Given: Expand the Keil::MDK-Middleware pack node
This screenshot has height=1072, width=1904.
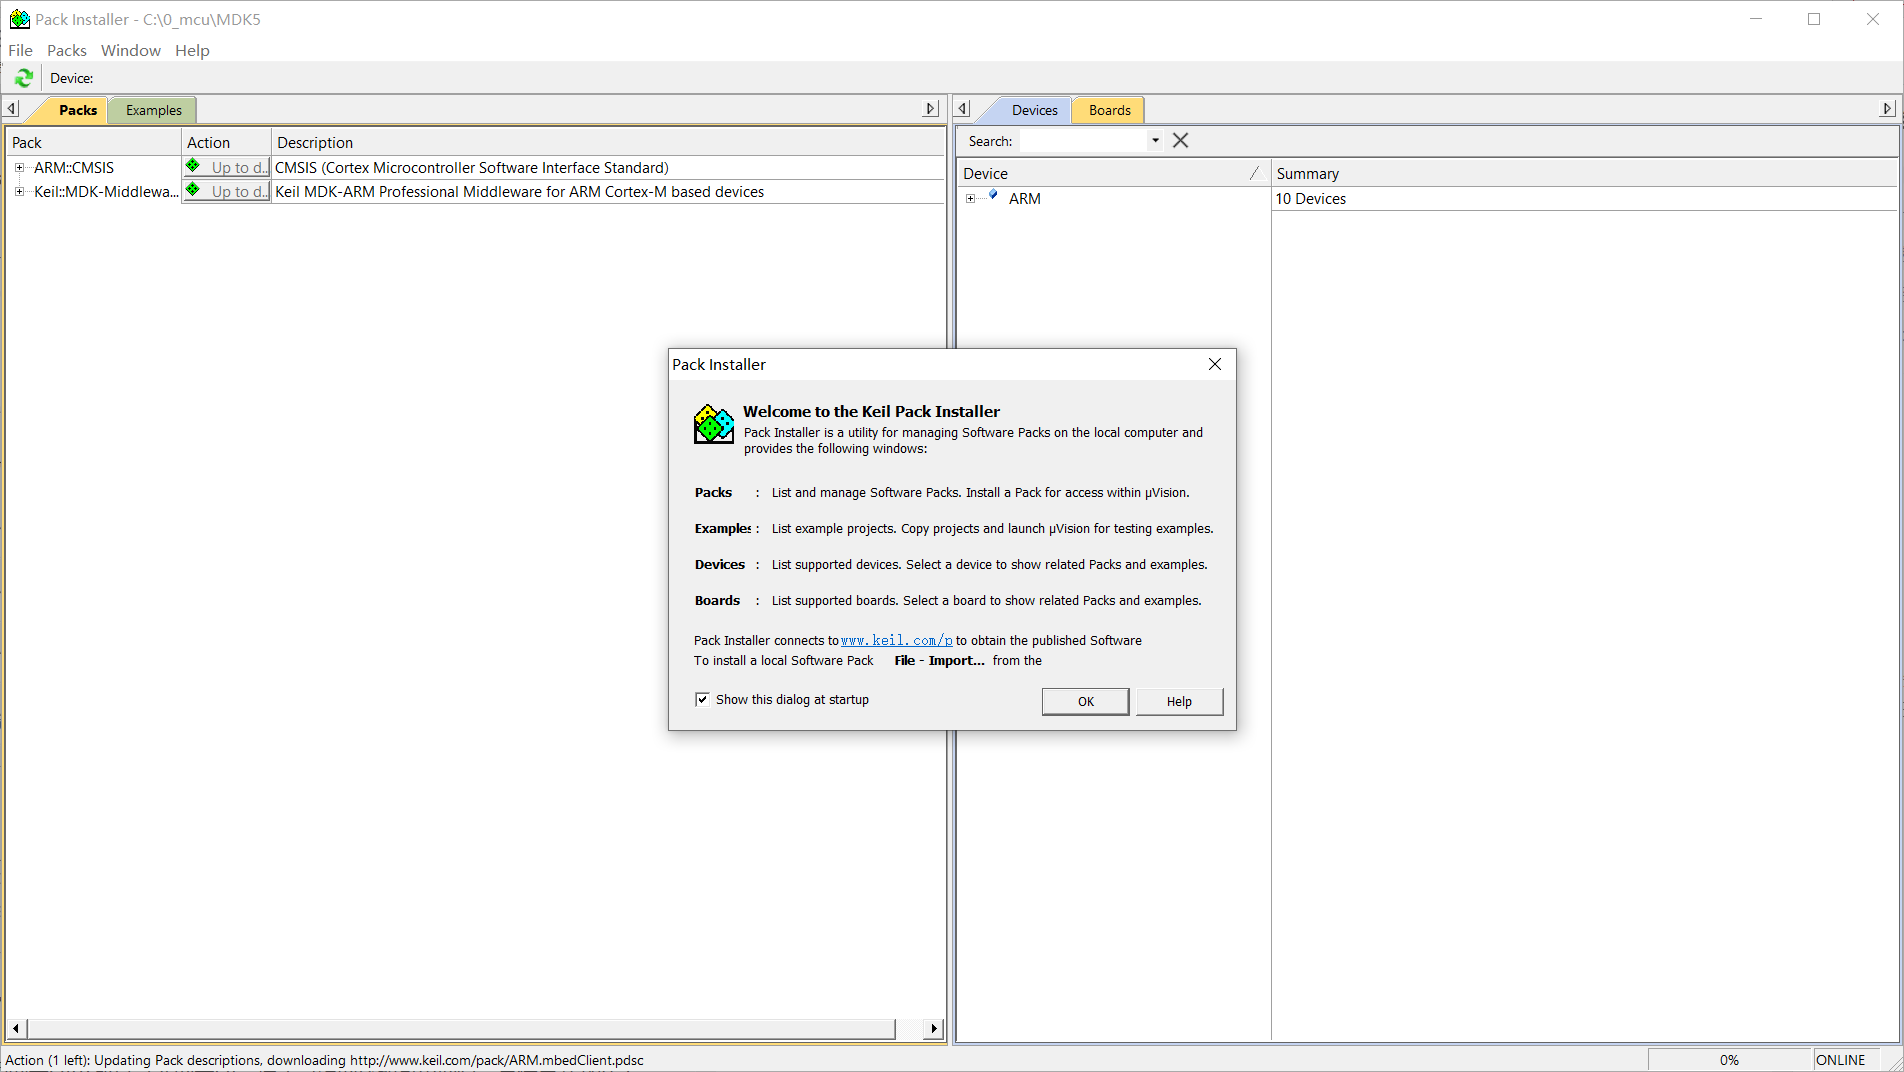Looking at the screenshot, I should click(19, 192).
